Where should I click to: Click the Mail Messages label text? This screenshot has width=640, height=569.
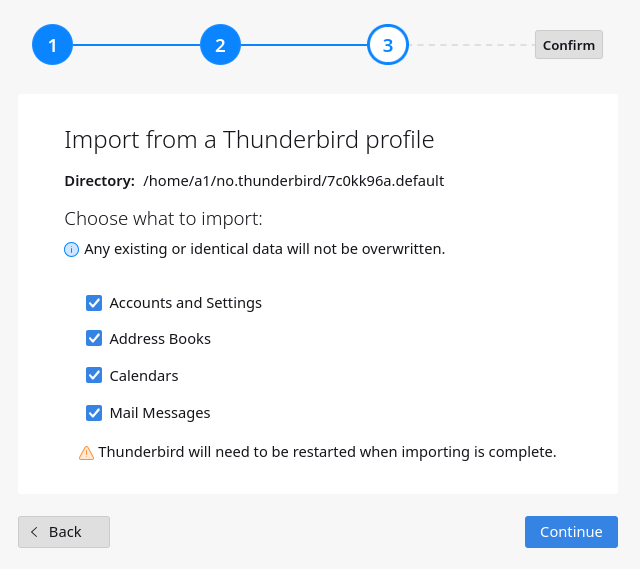[160, 413]
